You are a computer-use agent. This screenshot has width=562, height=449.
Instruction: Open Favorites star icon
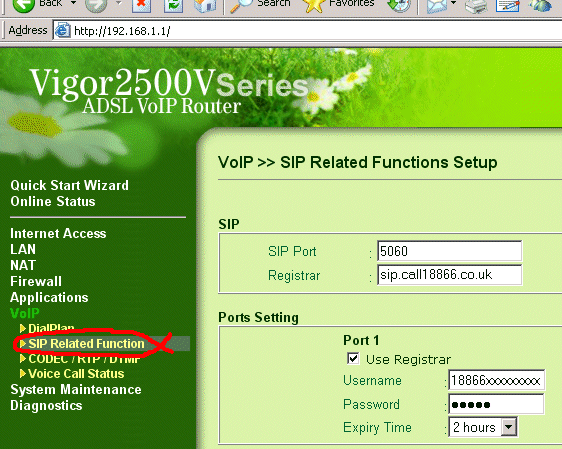pyautogui.click(x=314, y=5)
